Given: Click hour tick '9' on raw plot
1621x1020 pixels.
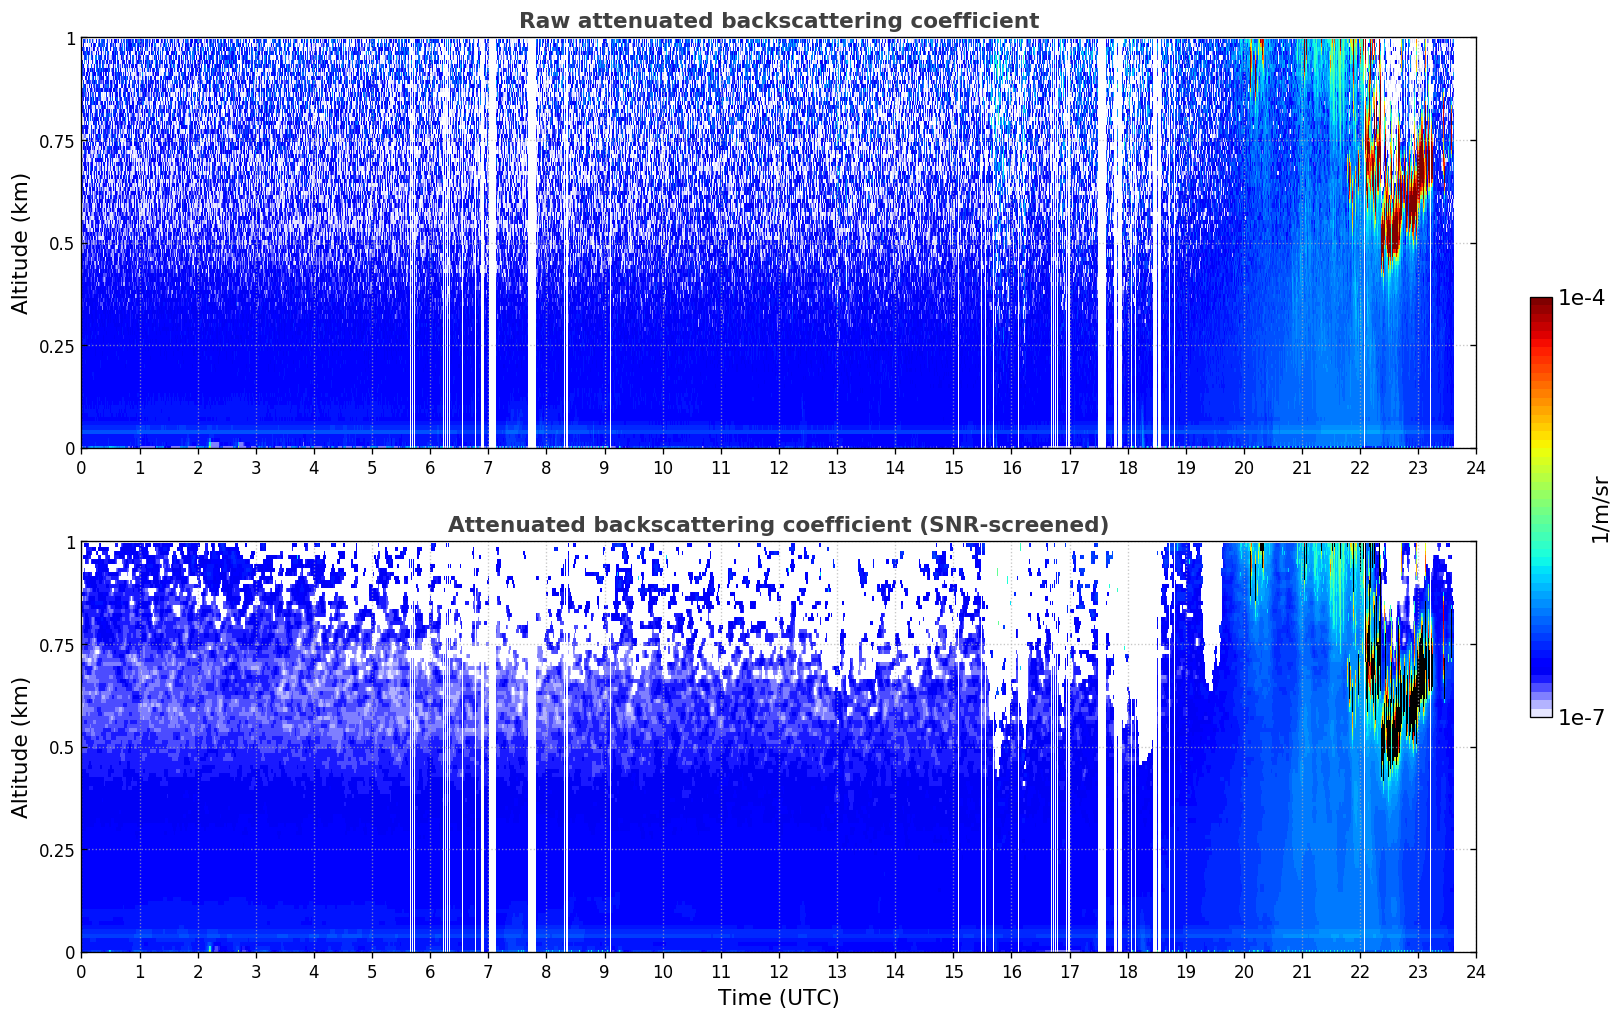Looking at the screenshot, I should pos(604,468).
